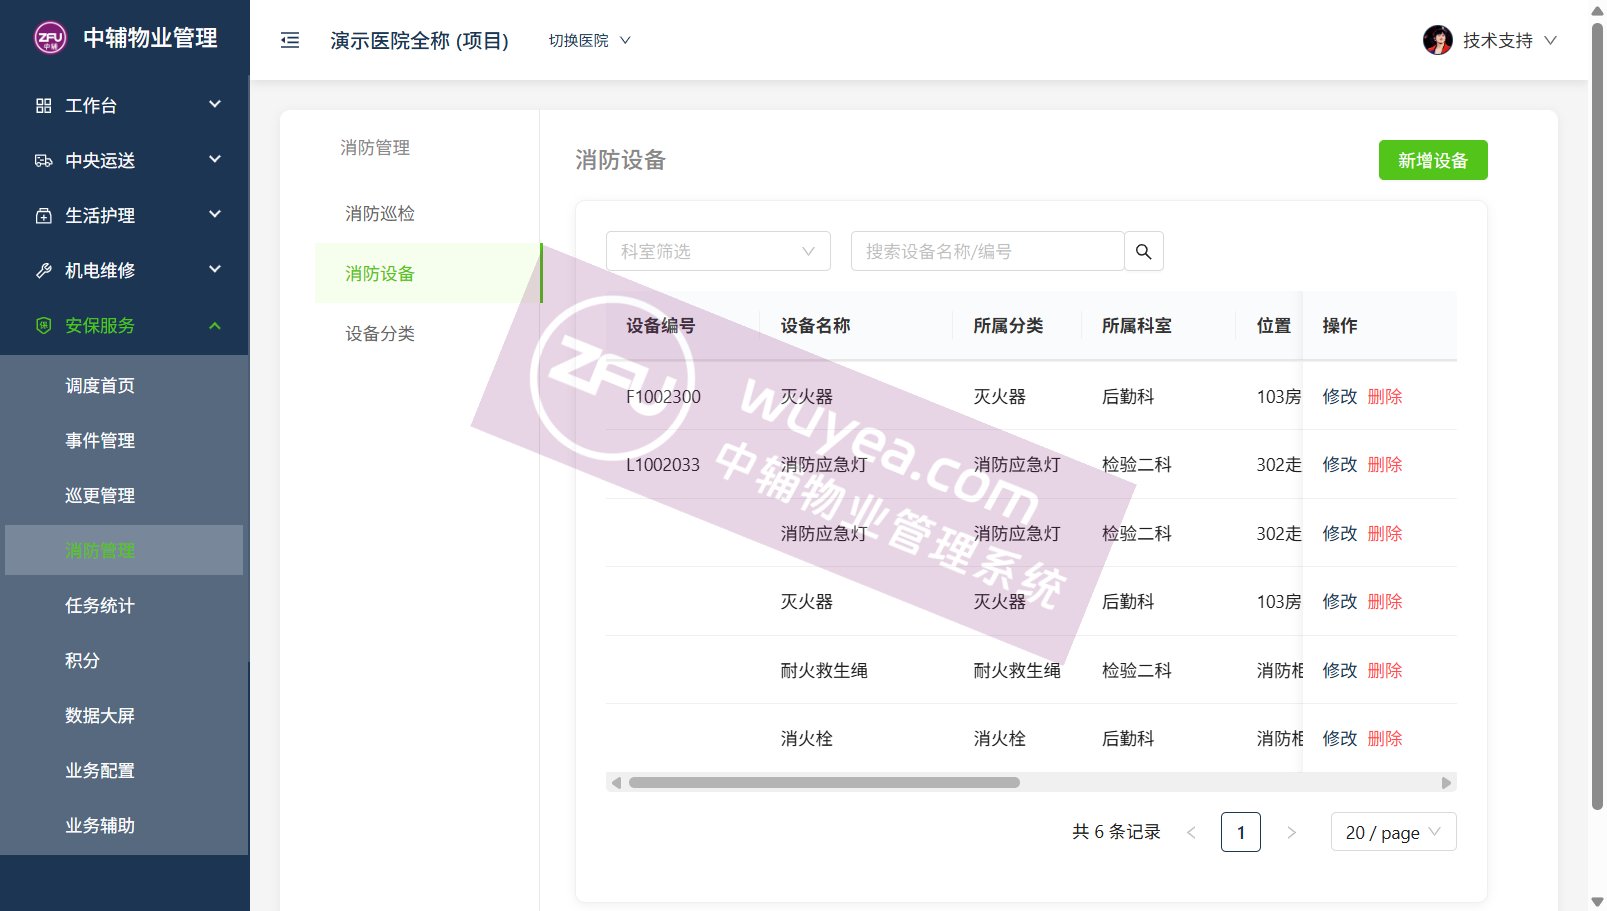Toggle the sidebar collapse icon
The width and height of the screenshot is (1607, 911).
click(290, 40)
